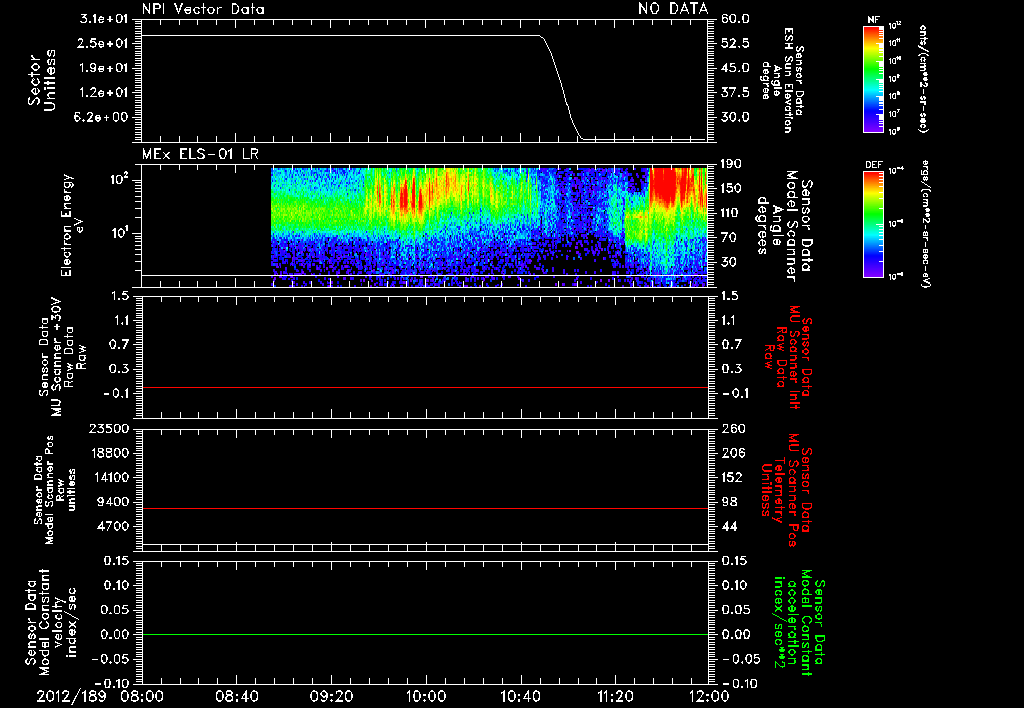Click the "10:40" time axis label

[520, 696]
